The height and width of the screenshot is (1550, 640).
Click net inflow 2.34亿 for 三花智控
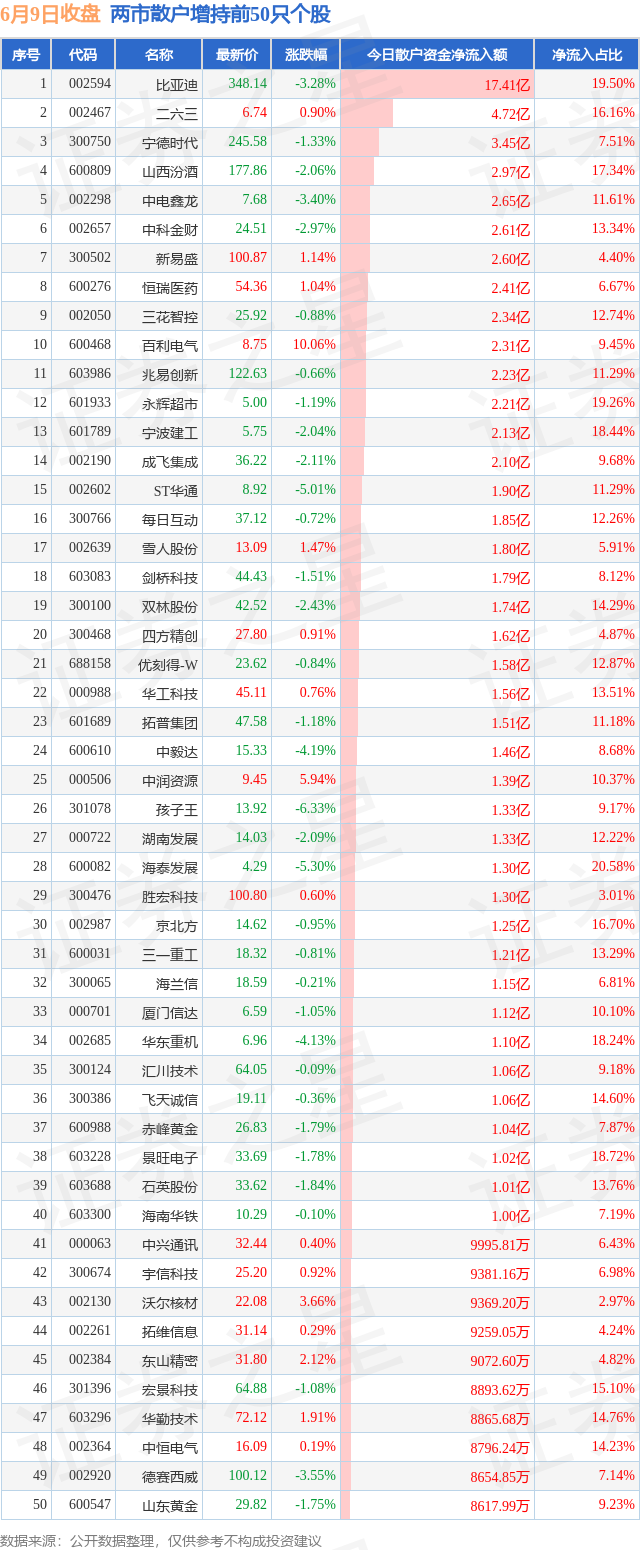tap(510, 317)
